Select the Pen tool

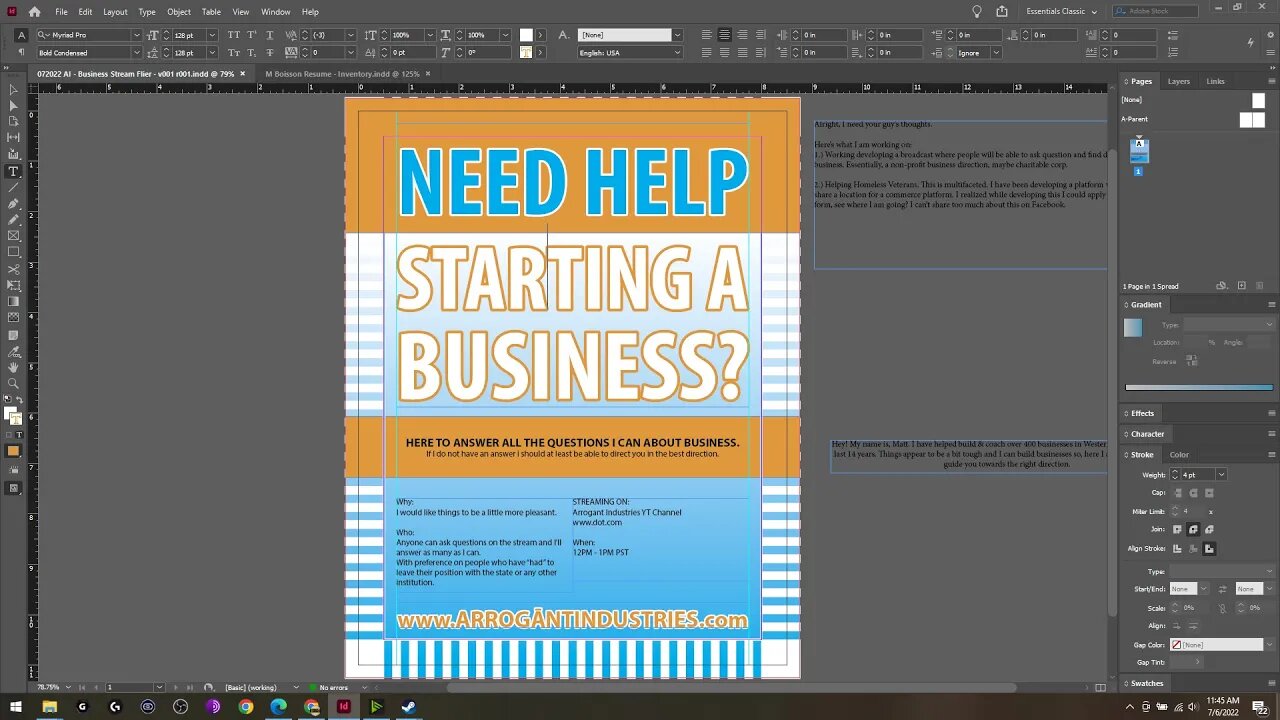(x=13, y=204)
